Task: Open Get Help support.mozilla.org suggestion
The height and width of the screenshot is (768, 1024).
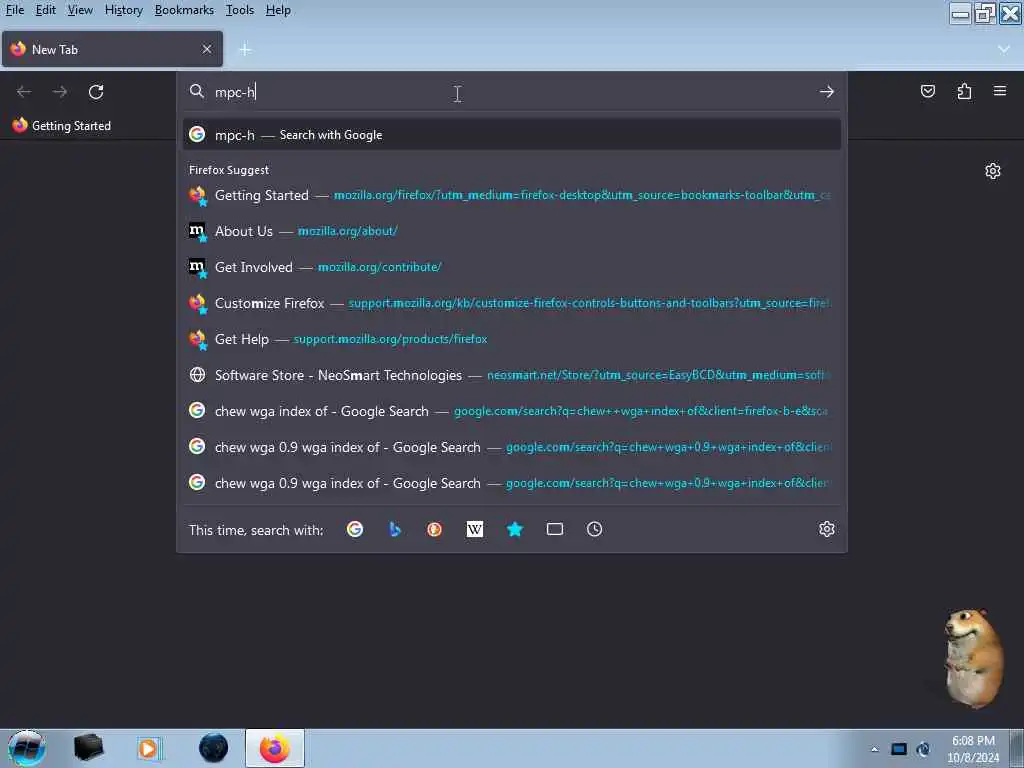Action: pyautogui.click(x=512, y=339)
